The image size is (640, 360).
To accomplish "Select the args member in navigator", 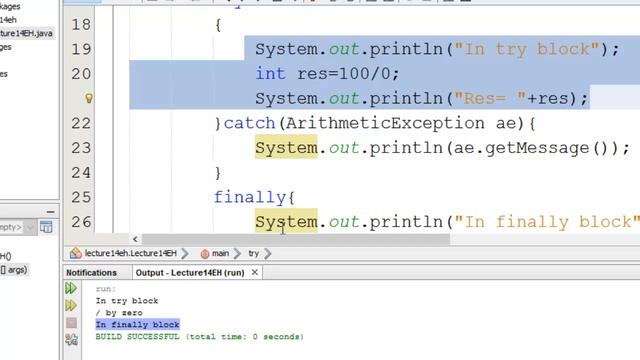I will point(14,270).
